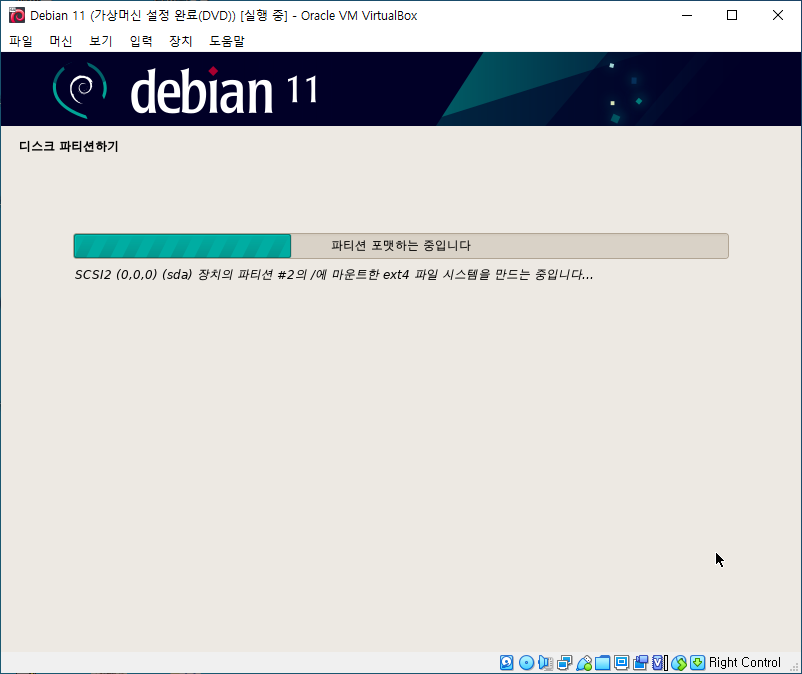
Task: Click the CPU virtualization status icon
Action: point(660,663)
